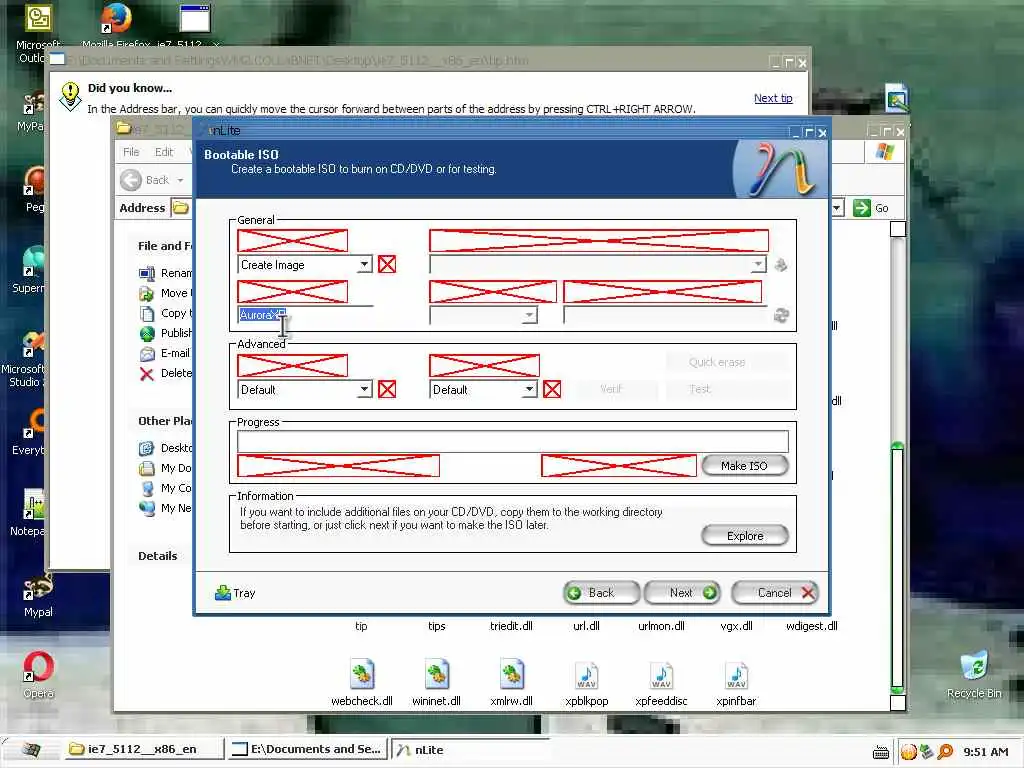Open Desktop in Other Places
This screenshot has height=768, width=1024.
point(166,448)
